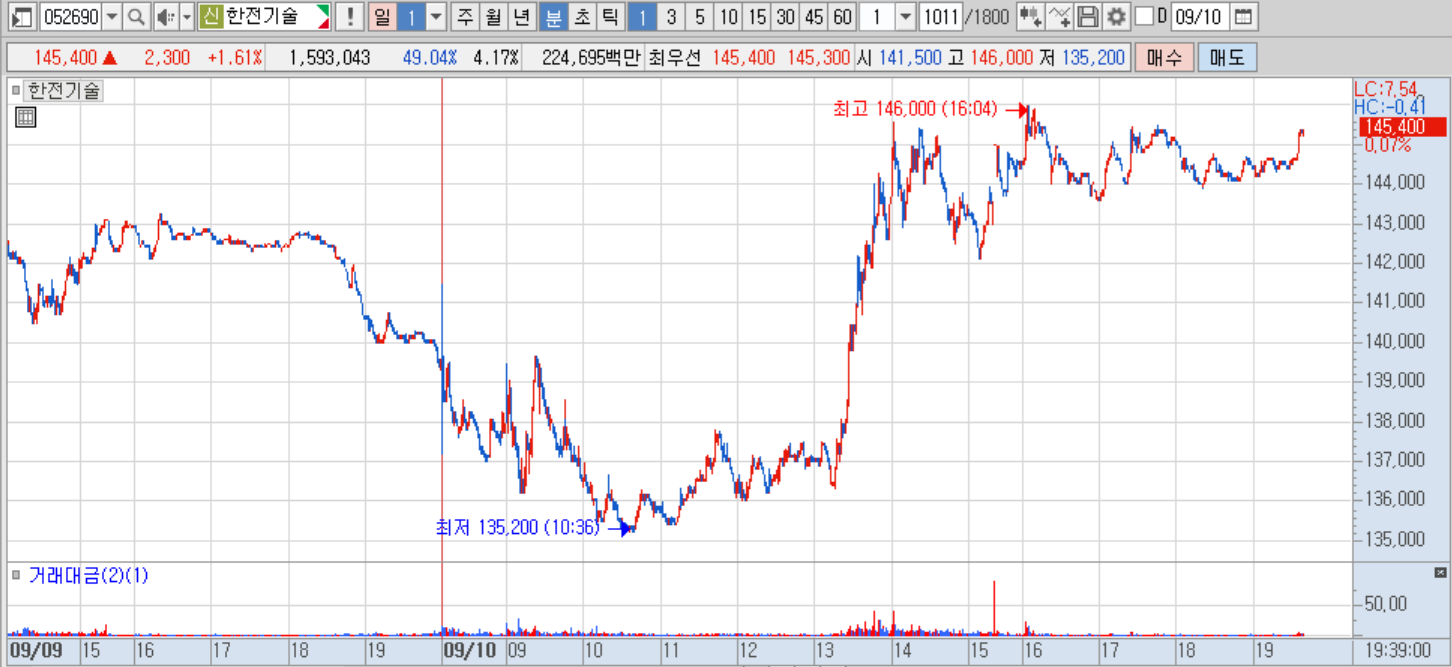Open chart settings gear icon

(x=1116, y=17)
